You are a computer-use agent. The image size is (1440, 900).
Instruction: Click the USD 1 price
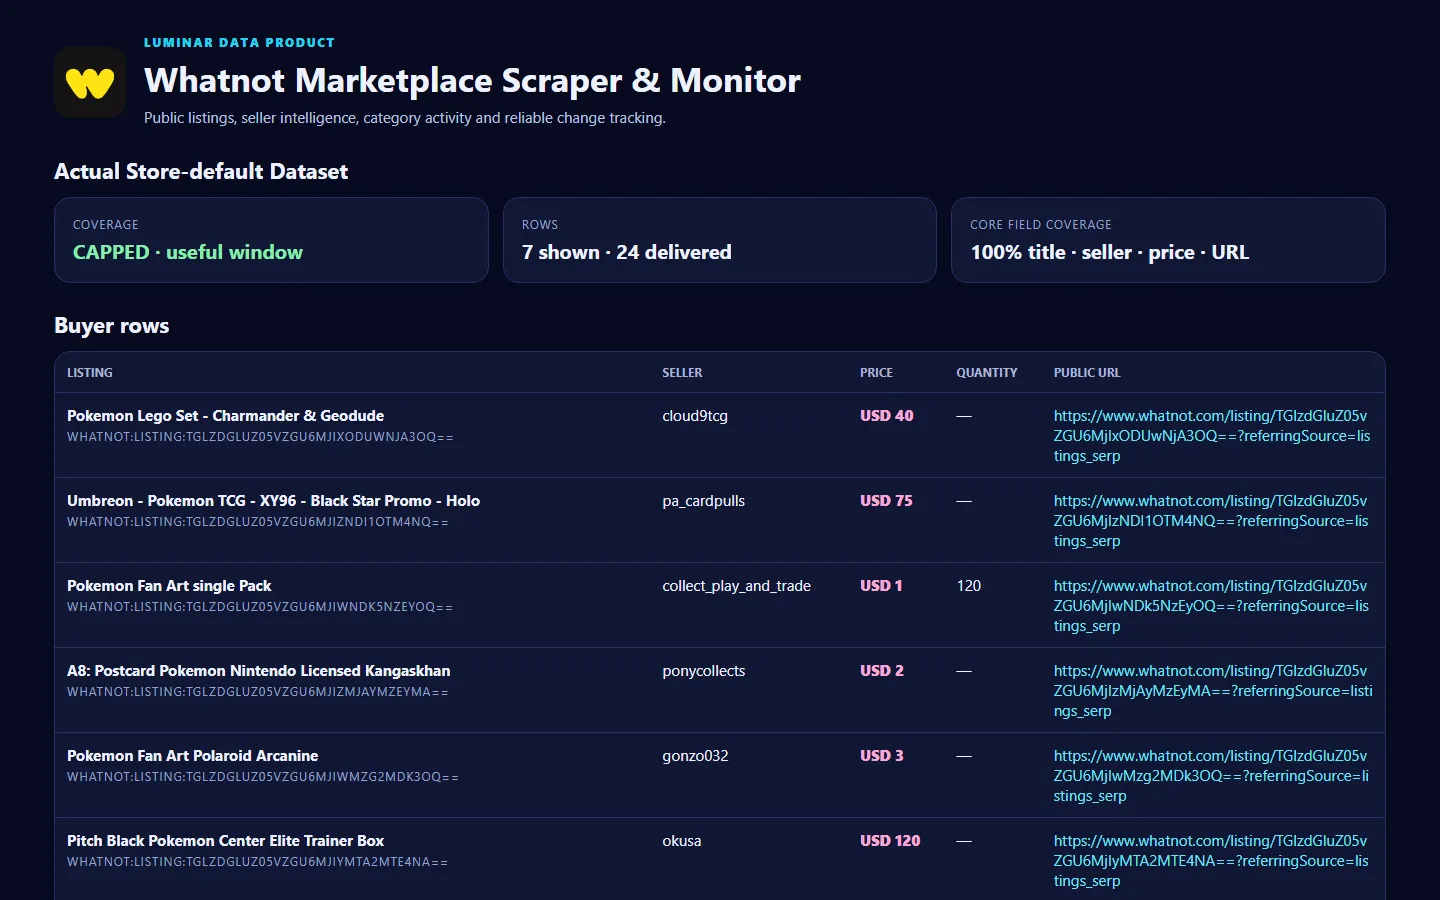coord(881,586)
